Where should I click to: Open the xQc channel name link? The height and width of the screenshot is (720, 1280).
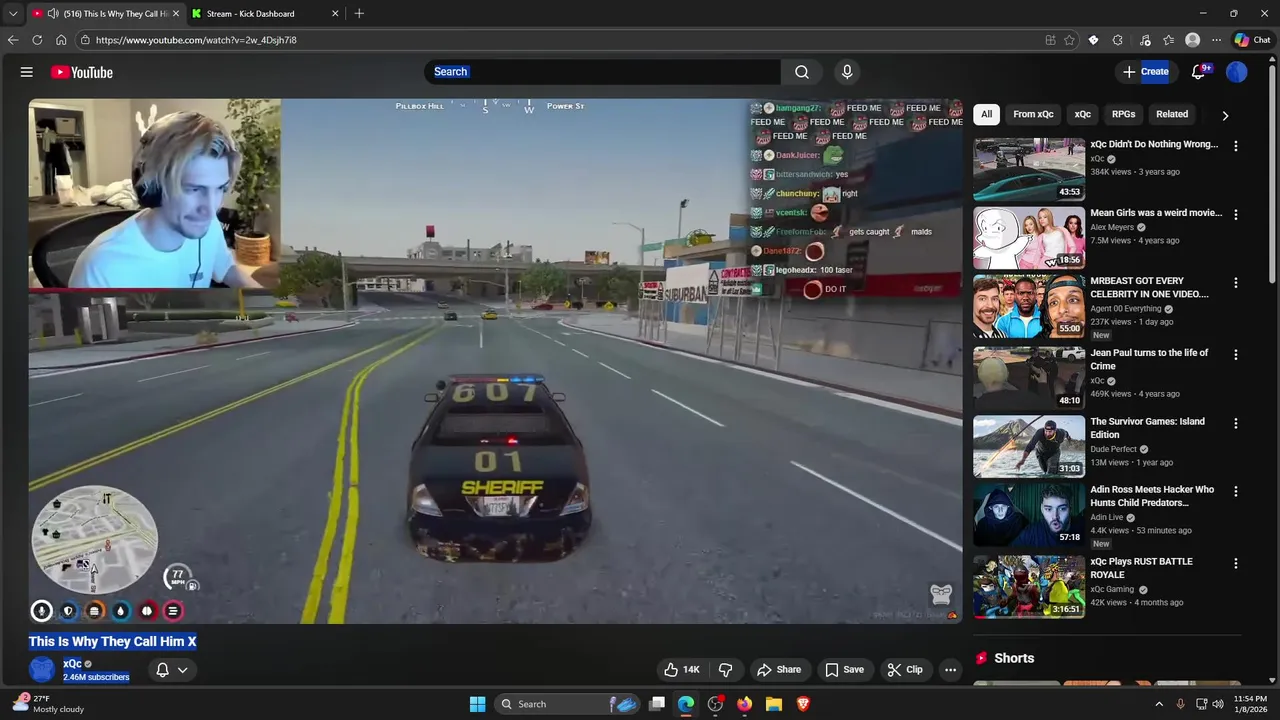pos(72,664)
